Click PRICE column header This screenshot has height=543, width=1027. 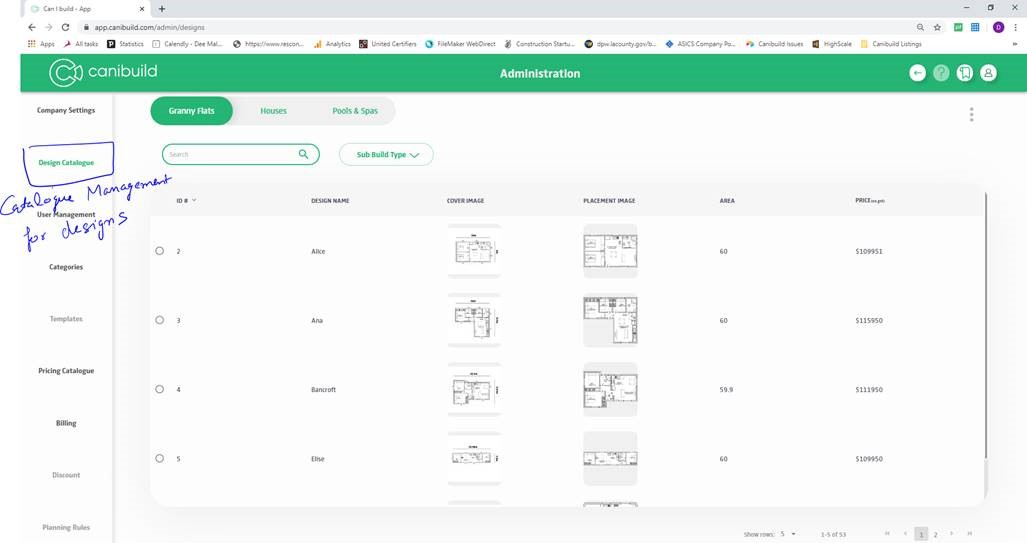pyautogui.click(x=870, y=200)
